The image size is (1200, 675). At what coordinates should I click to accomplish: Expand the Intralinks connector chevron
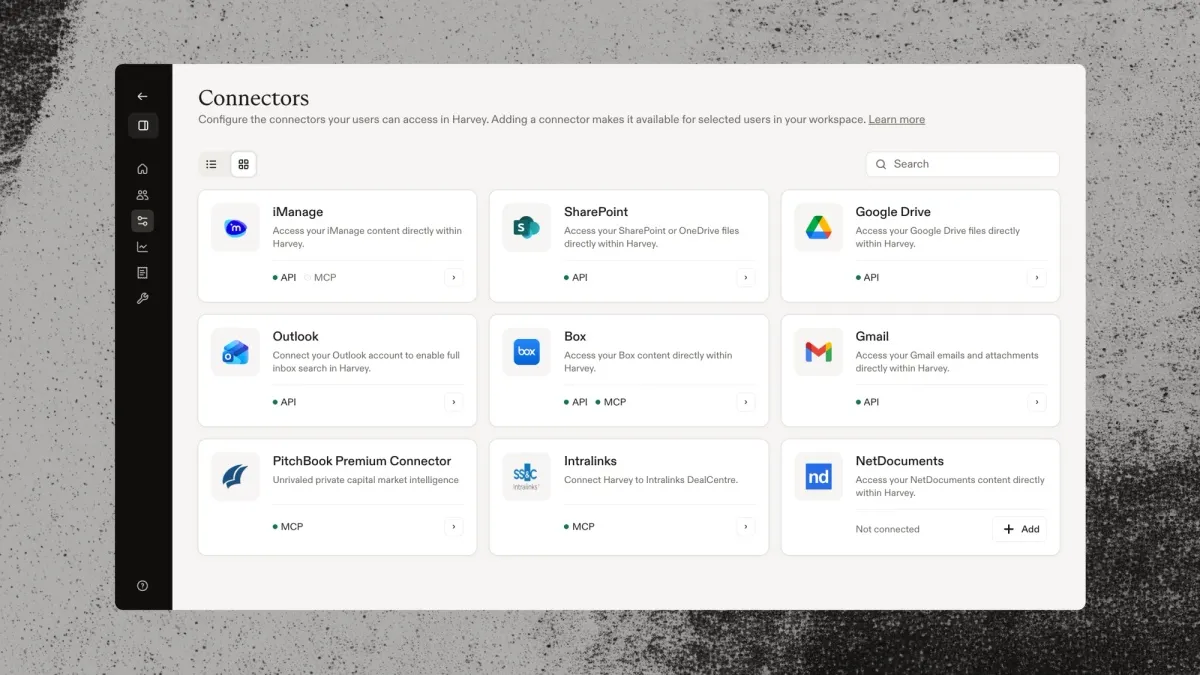[x=746, y=527]
